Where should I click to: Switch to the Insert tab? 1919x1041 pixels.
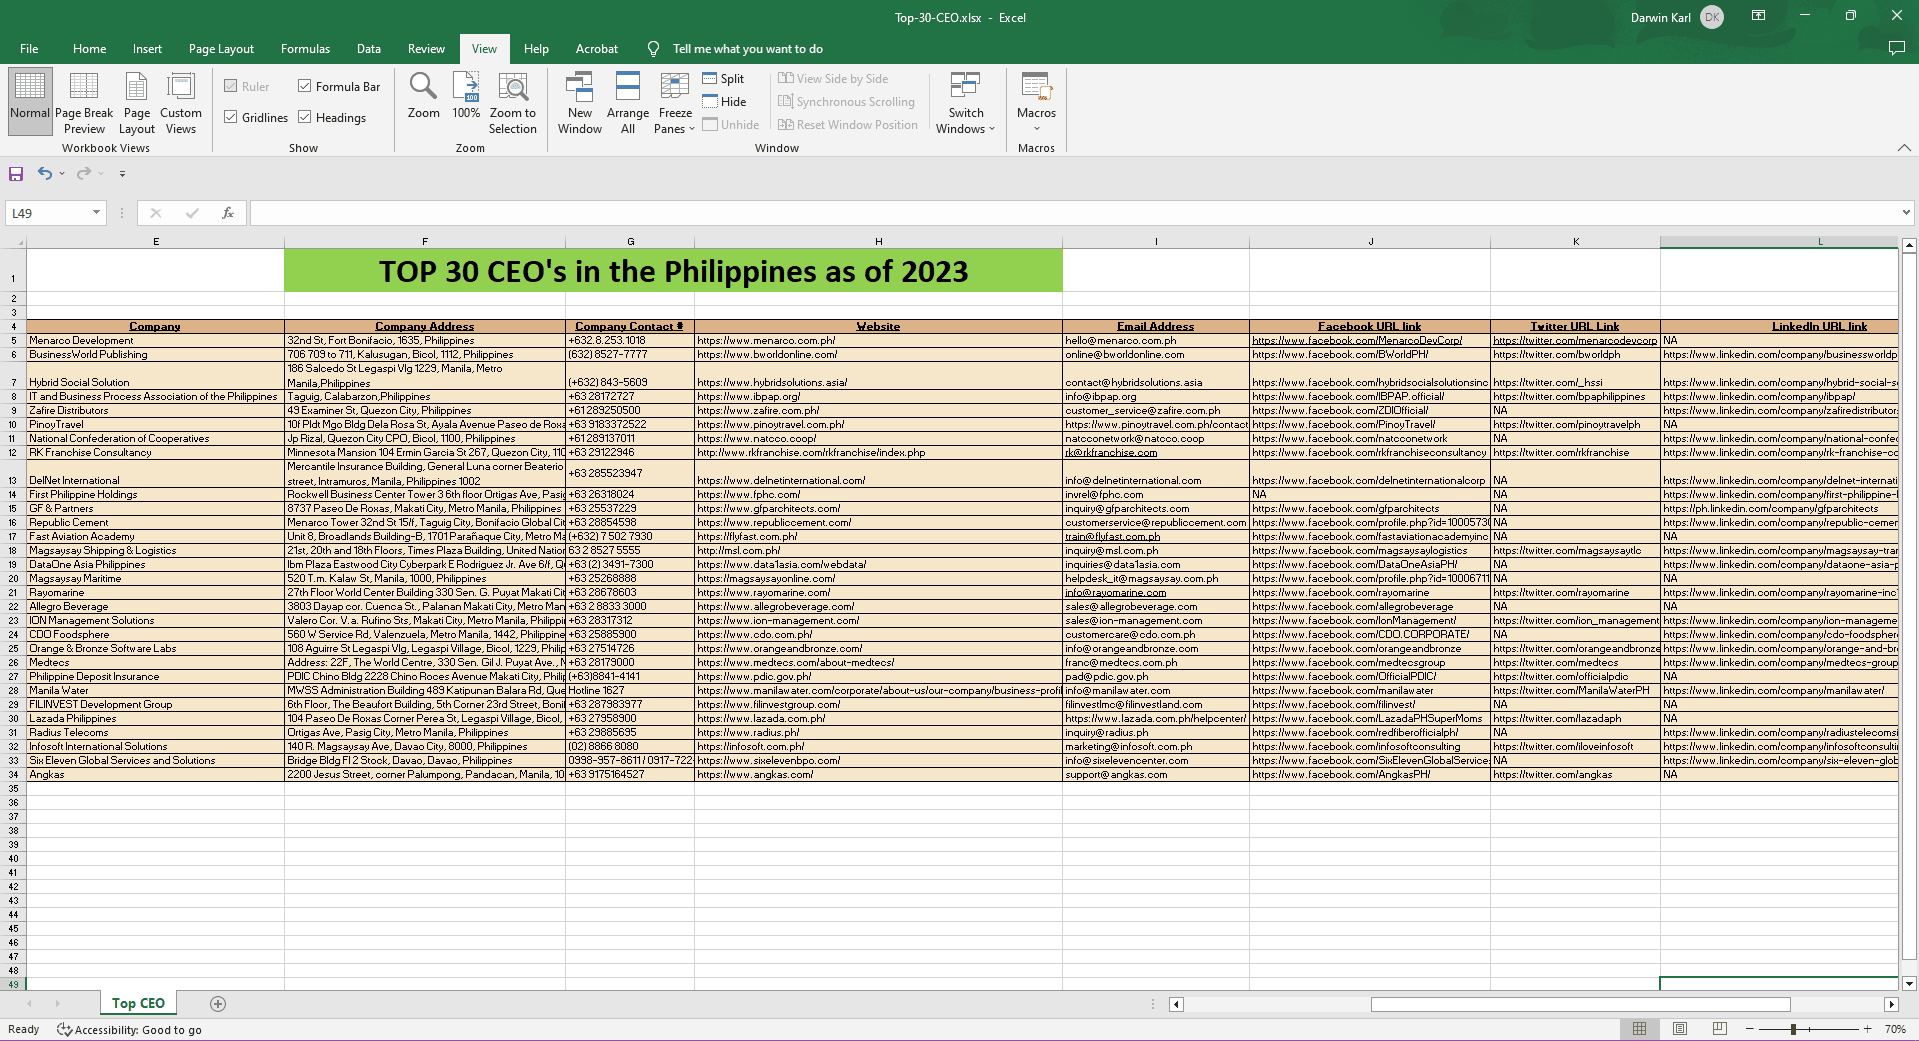[x=147, y=49]
